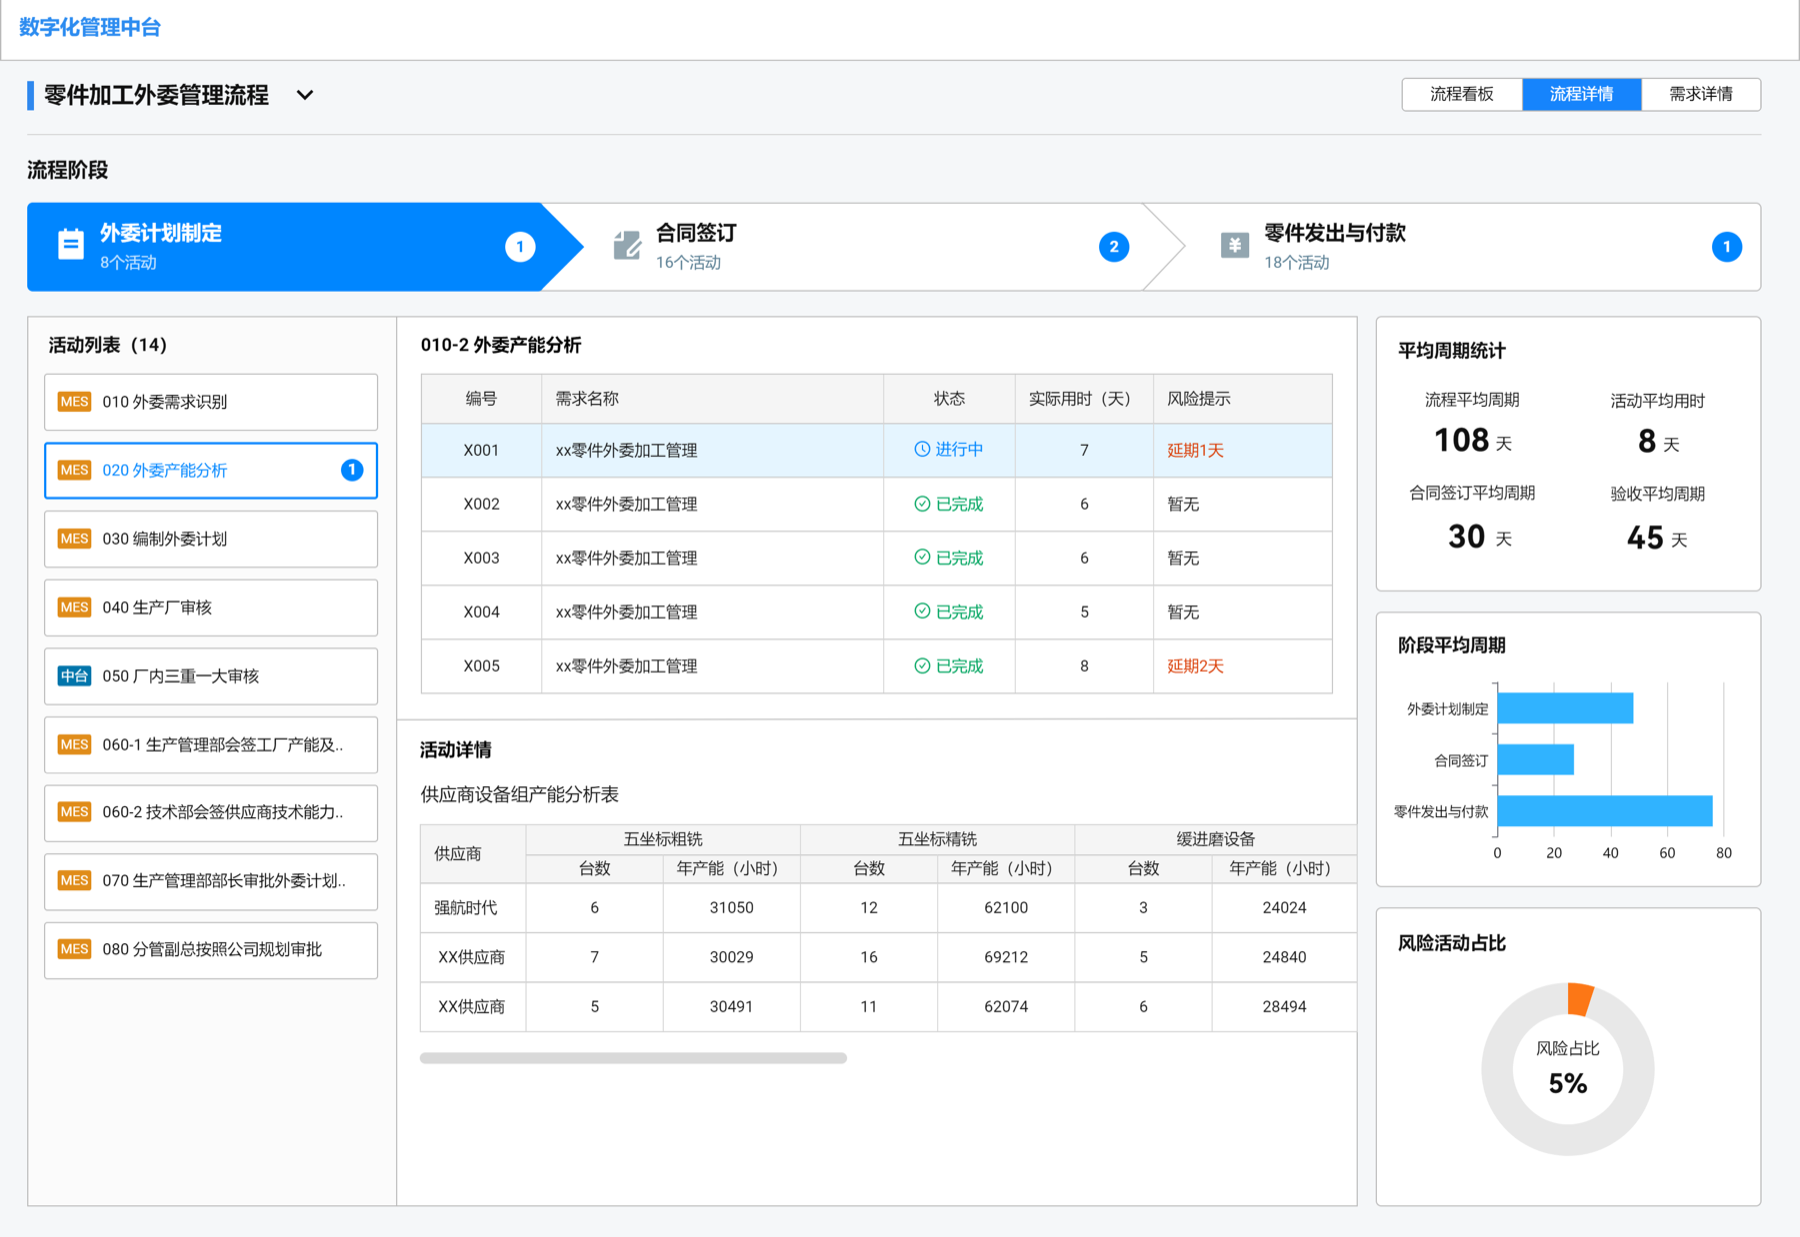Click the 外委计划制定 bar in chart

coord(1565,708)
